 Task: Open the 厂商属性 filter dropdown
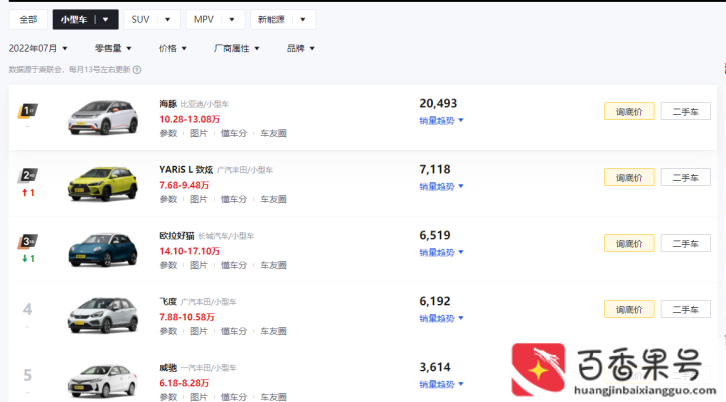point(236,48)
